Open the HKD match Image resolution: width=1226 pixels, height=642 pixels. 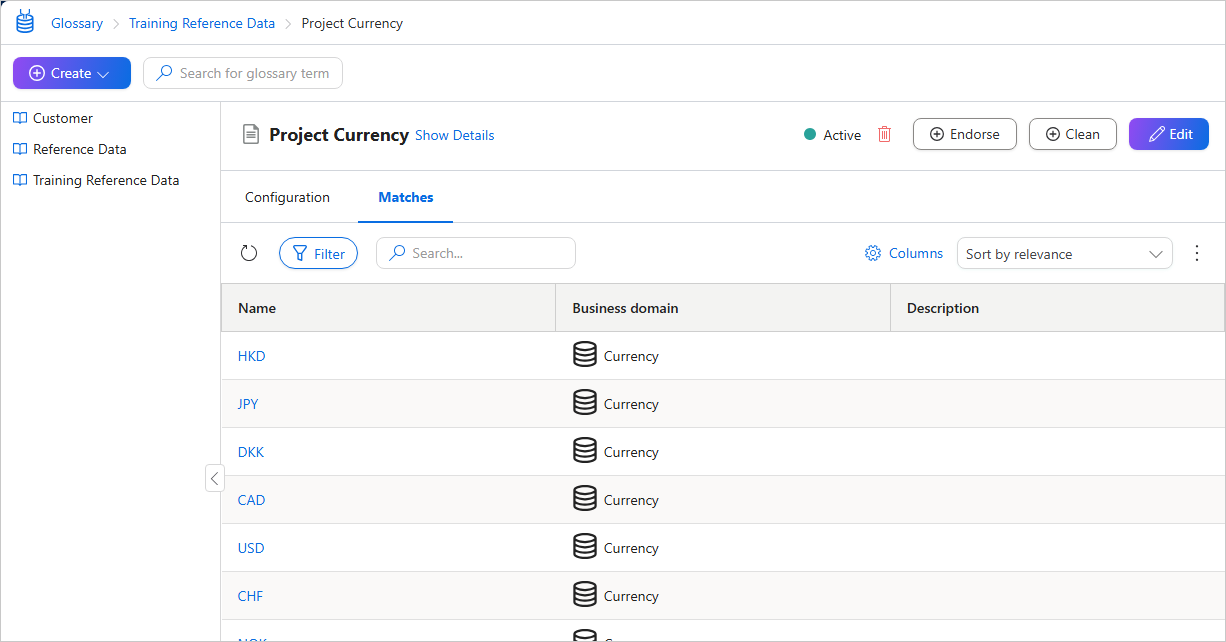(x=252, y=356)
